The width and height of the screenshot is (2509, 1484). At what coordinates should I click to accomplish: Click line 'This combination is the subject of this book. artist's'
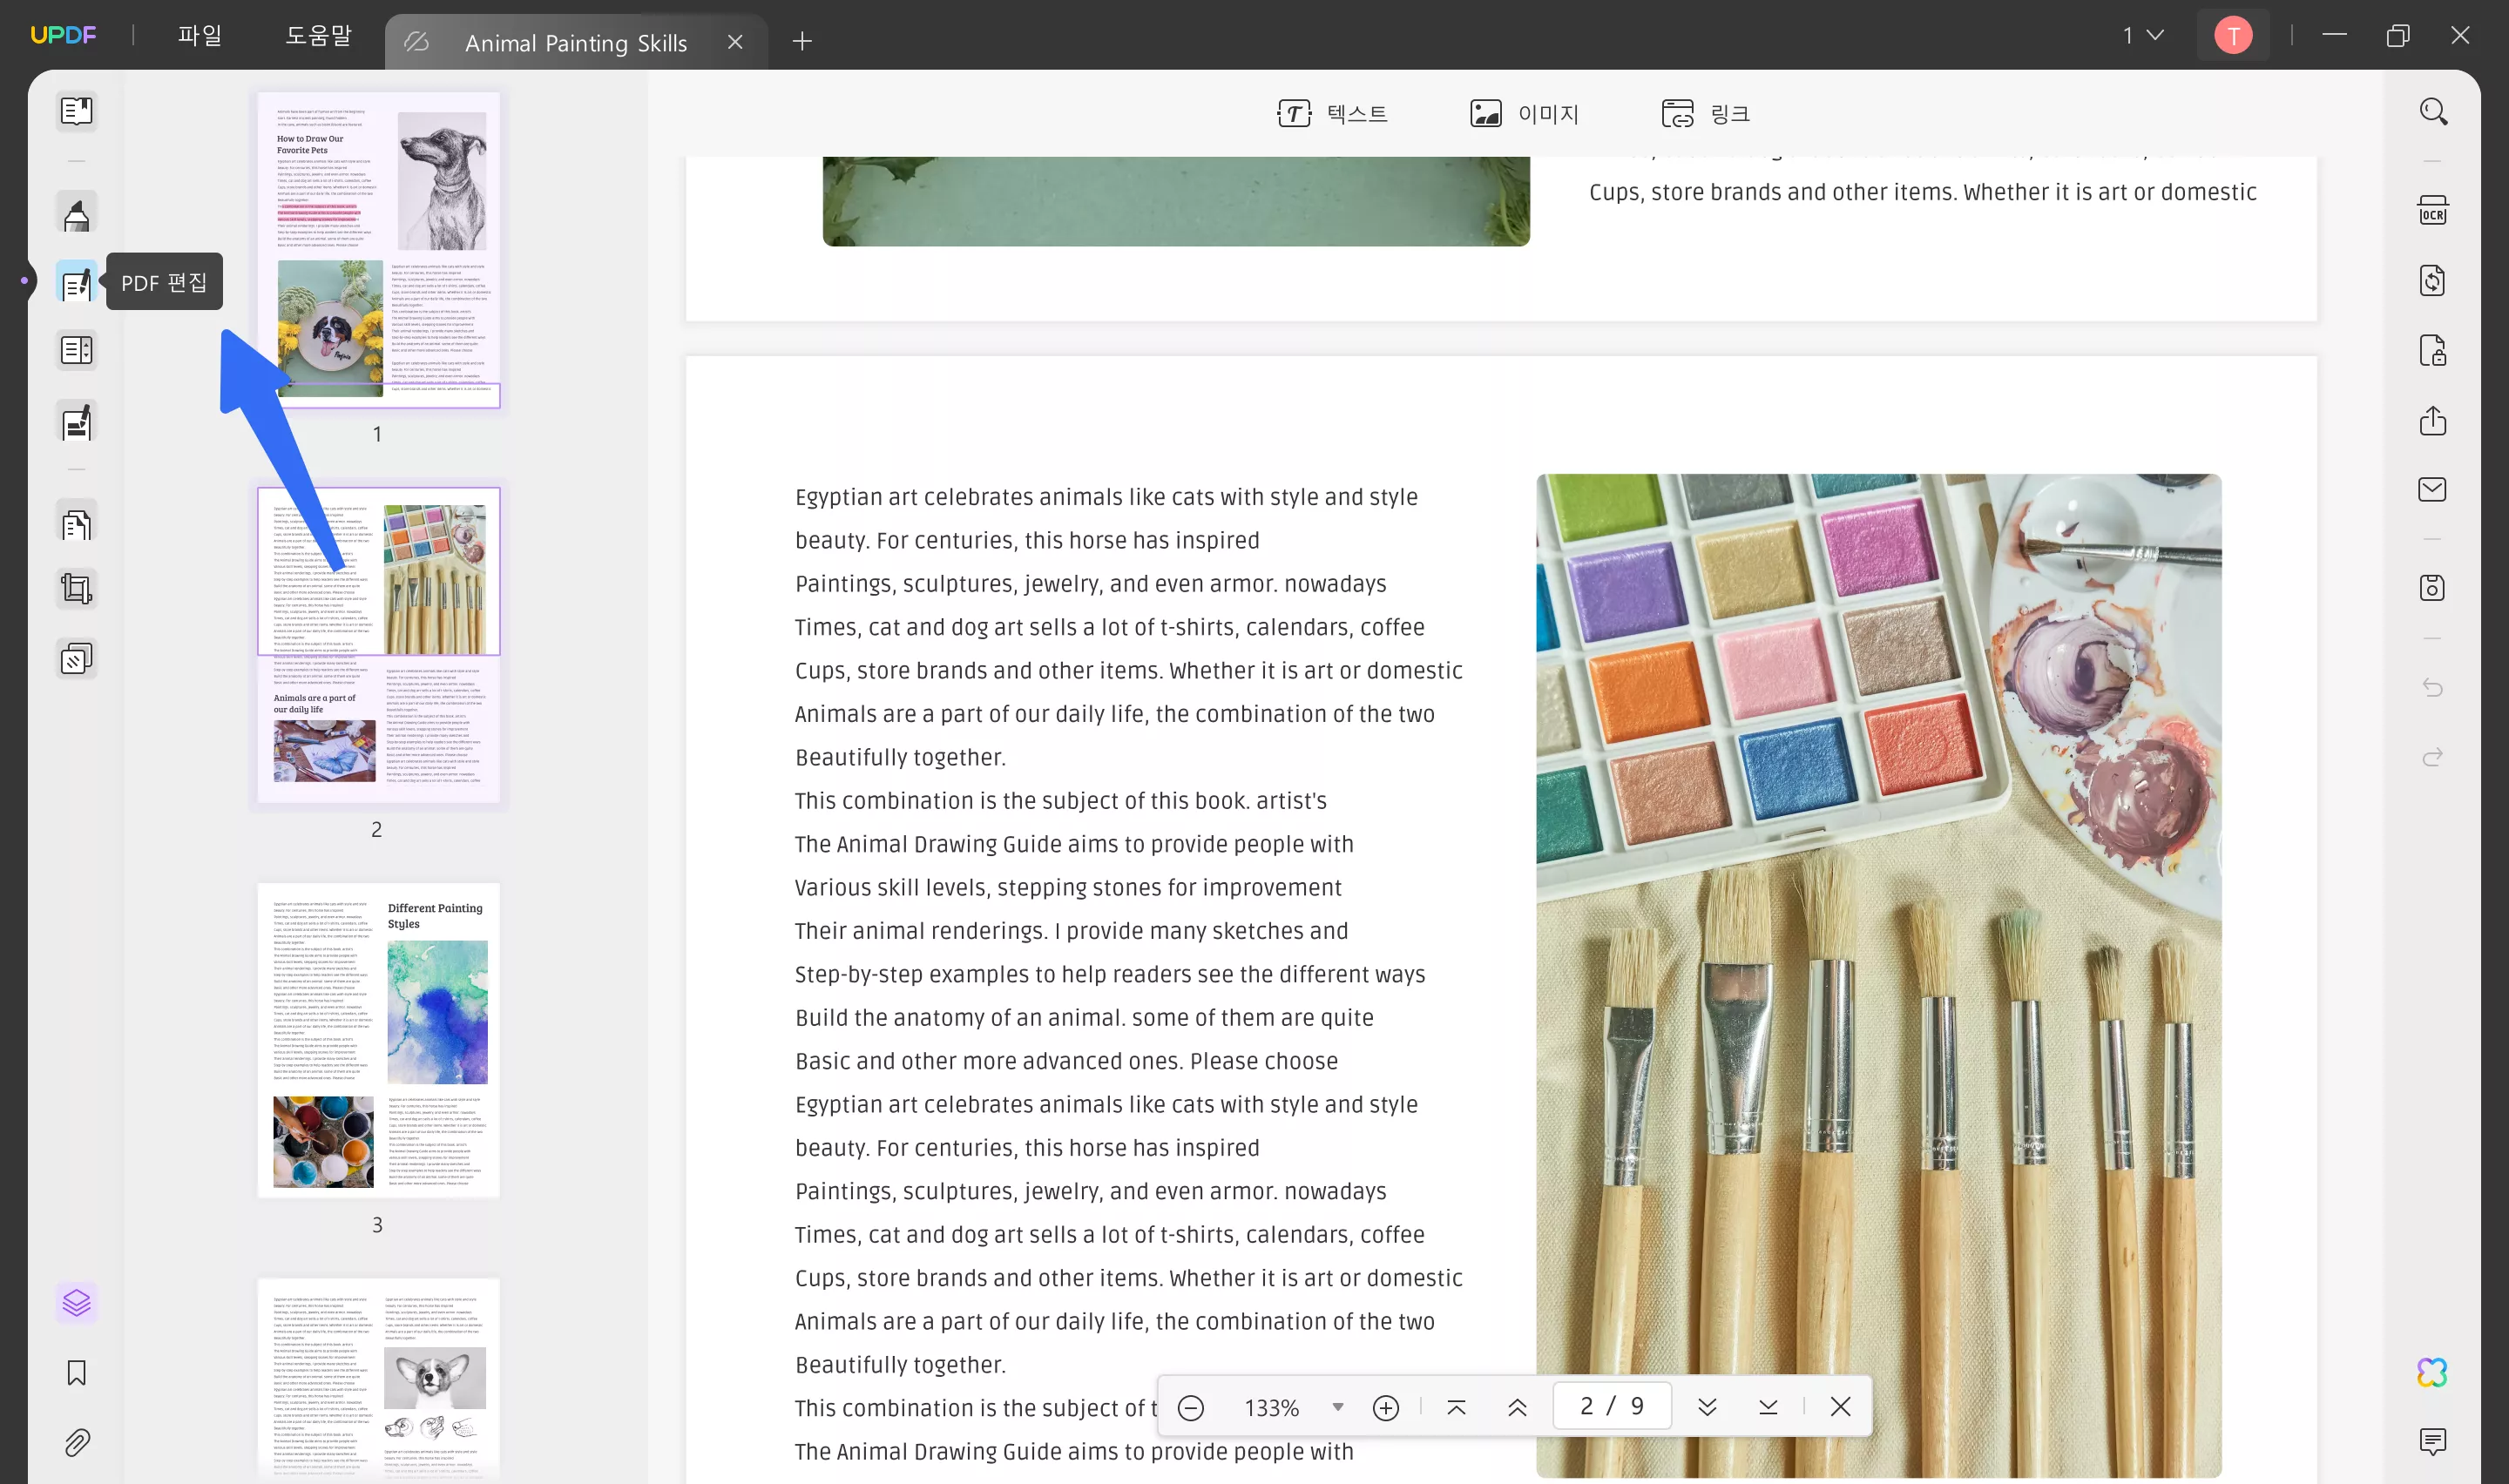1061,801
